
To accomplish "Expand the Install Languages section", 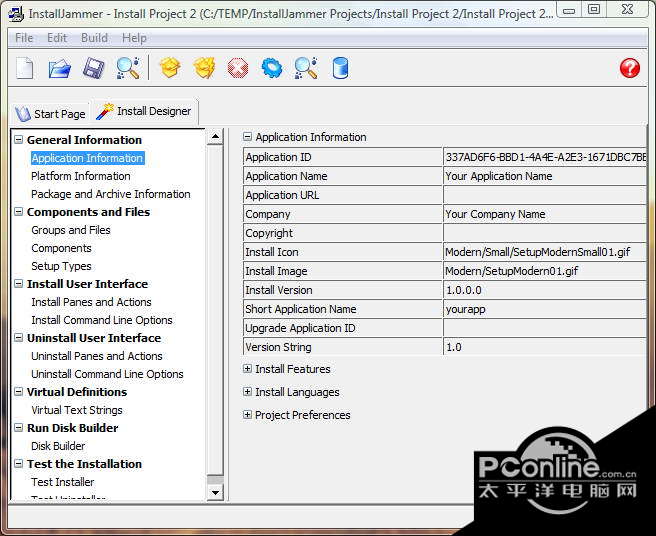I will 248,392.
